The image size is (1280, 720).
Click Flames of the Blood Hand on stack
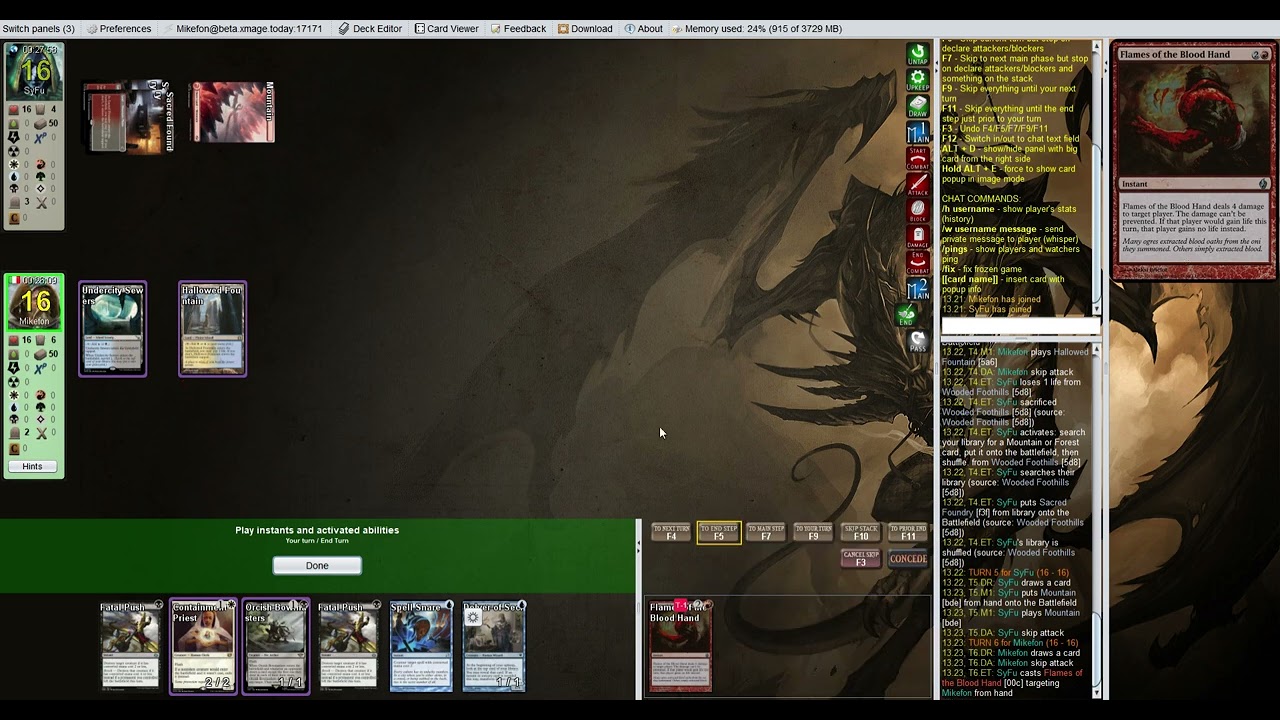pyautogui.click(x=681, y=646)
